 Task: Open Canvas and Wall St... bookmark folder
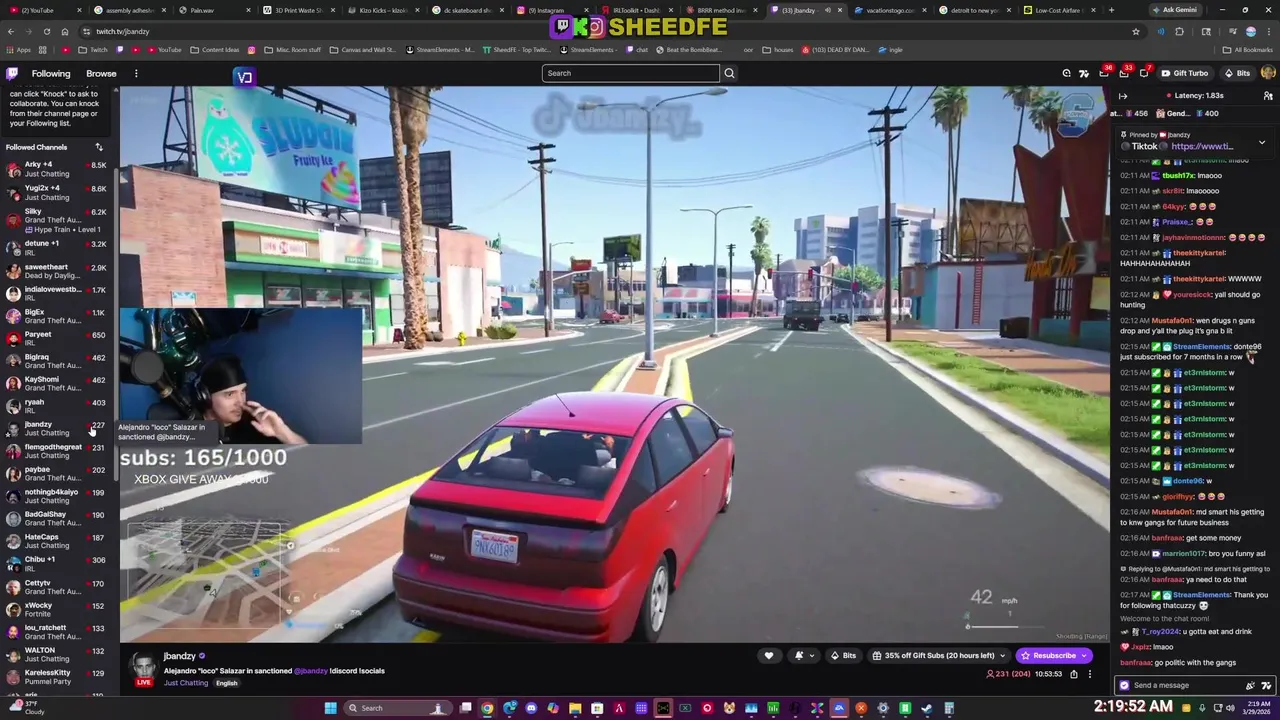tap(362, 50)
